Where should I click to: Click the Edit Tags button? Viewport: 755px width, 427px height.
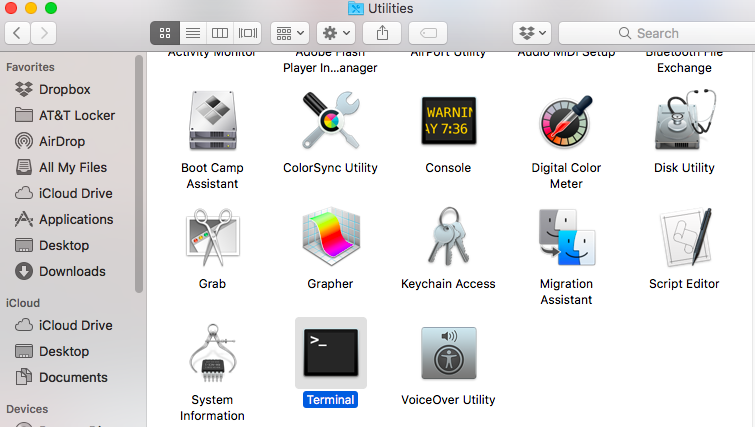coord(428,33)
